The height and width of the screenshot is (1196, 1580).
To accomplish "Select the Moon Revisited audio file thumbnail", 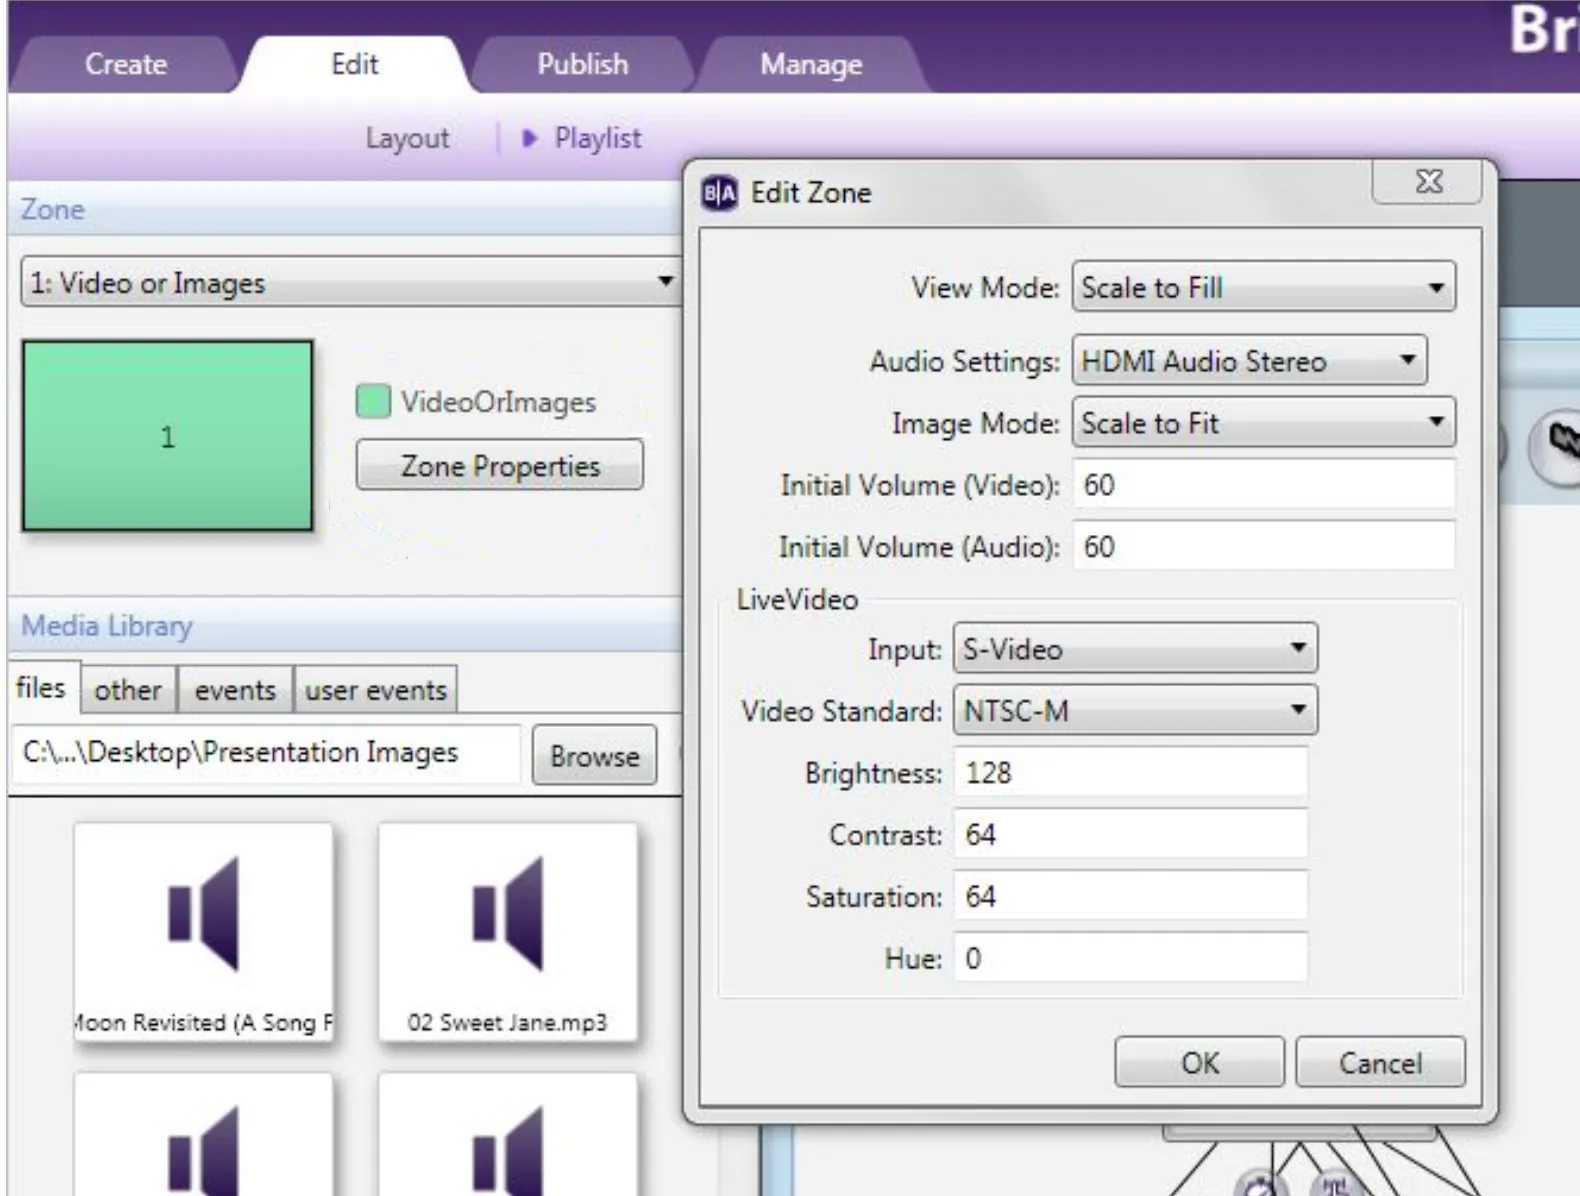I will (x=203, y=932).
